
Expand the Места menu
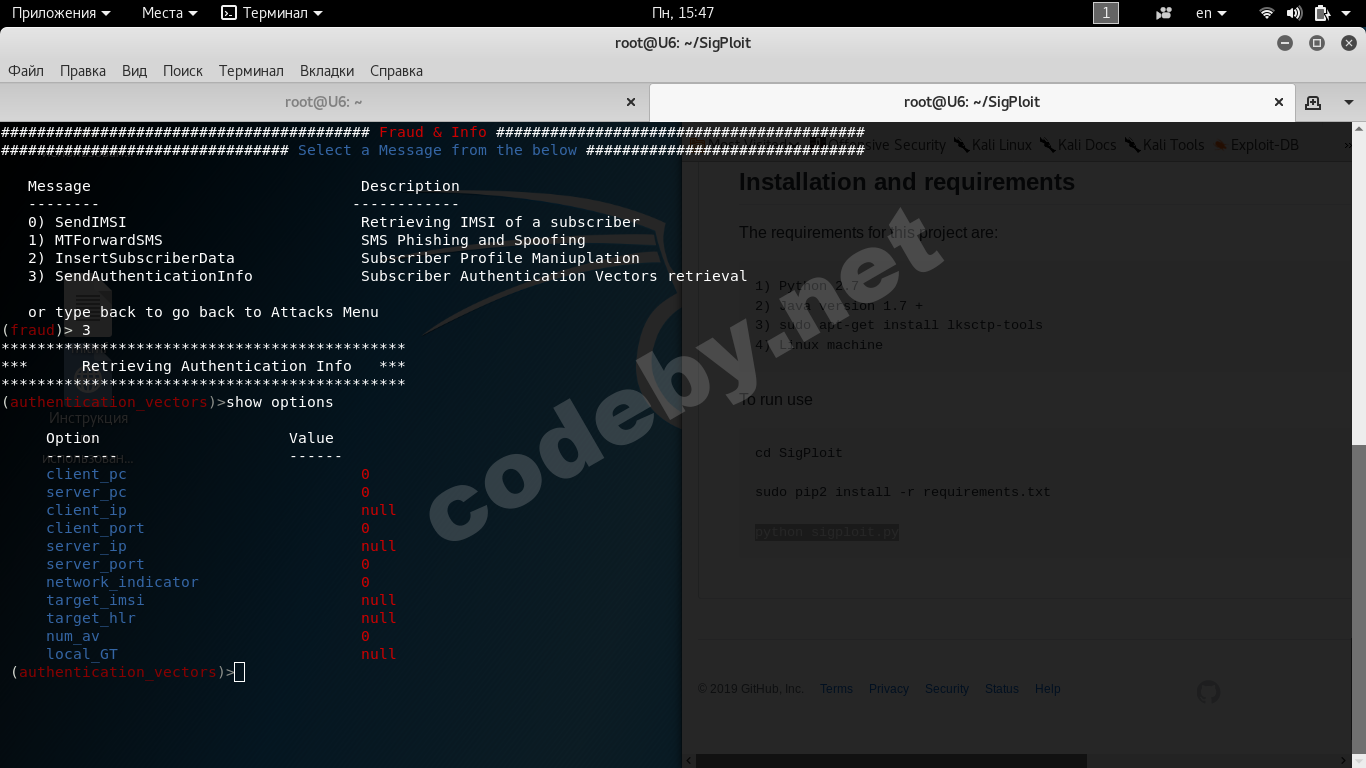point(169,13)
